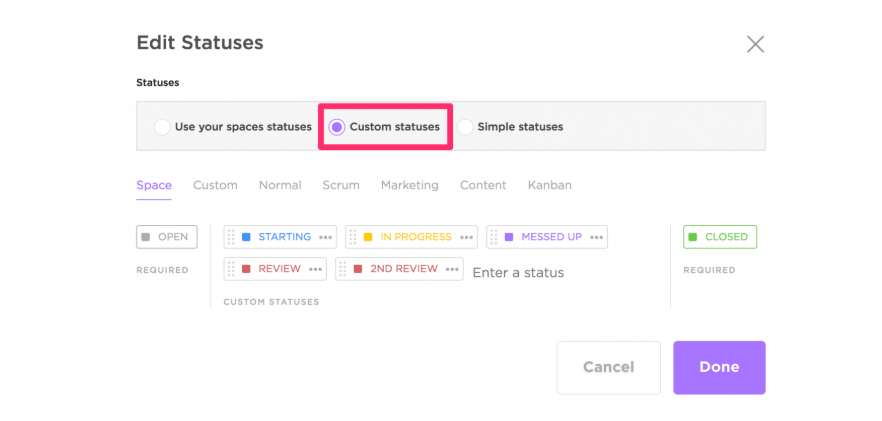Choose the Simple statuses radio option
The image size is (882, 421).
[x=465, y=127]
